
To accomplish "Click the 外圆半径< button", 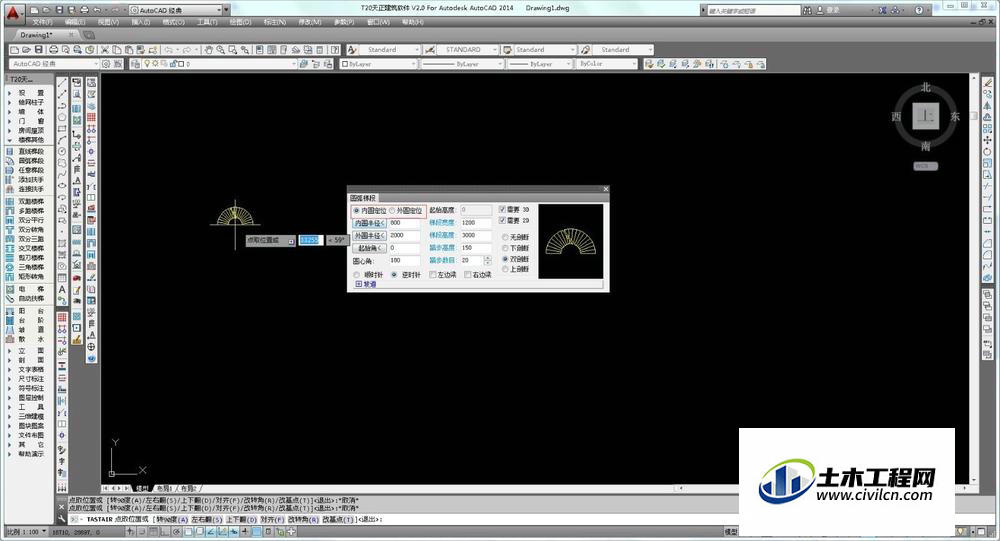I will coord(370,236).
